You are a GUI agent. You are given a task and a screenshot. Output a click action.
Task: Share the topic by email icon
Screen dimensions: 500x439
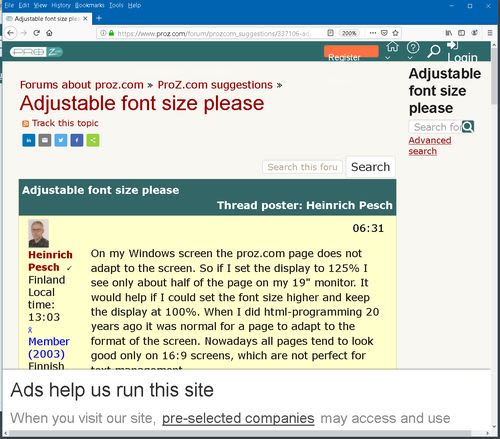pyautogui.click(x=45, y=140)
